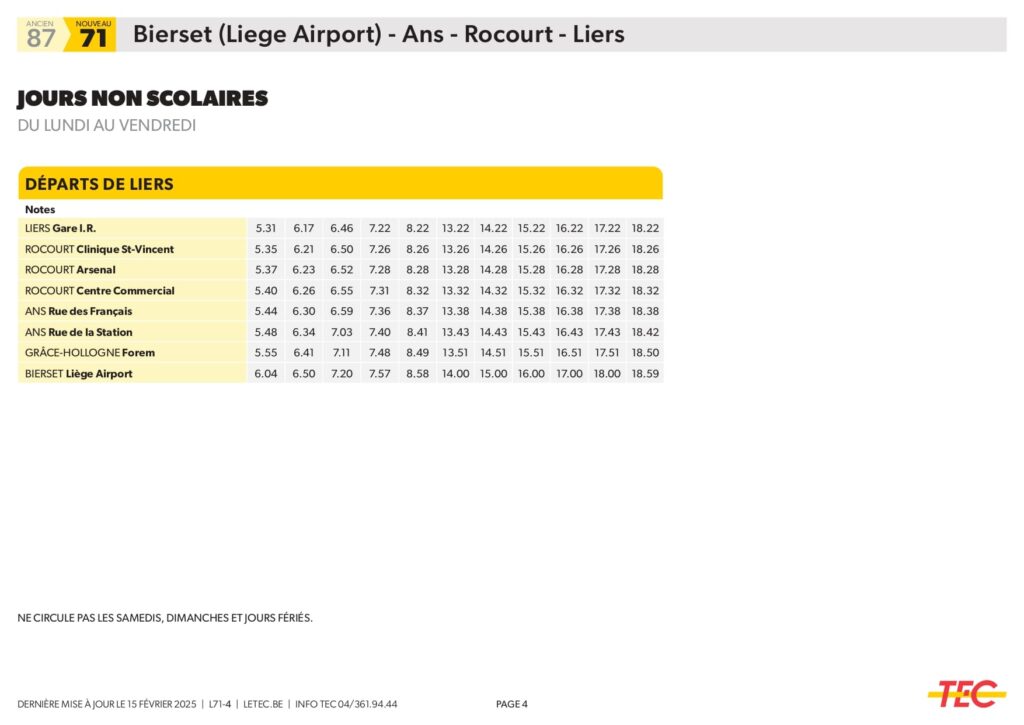The width and height of the screenshot is (1024, 725).
Task: Click the TEC logo
Action: pos(966,693)
